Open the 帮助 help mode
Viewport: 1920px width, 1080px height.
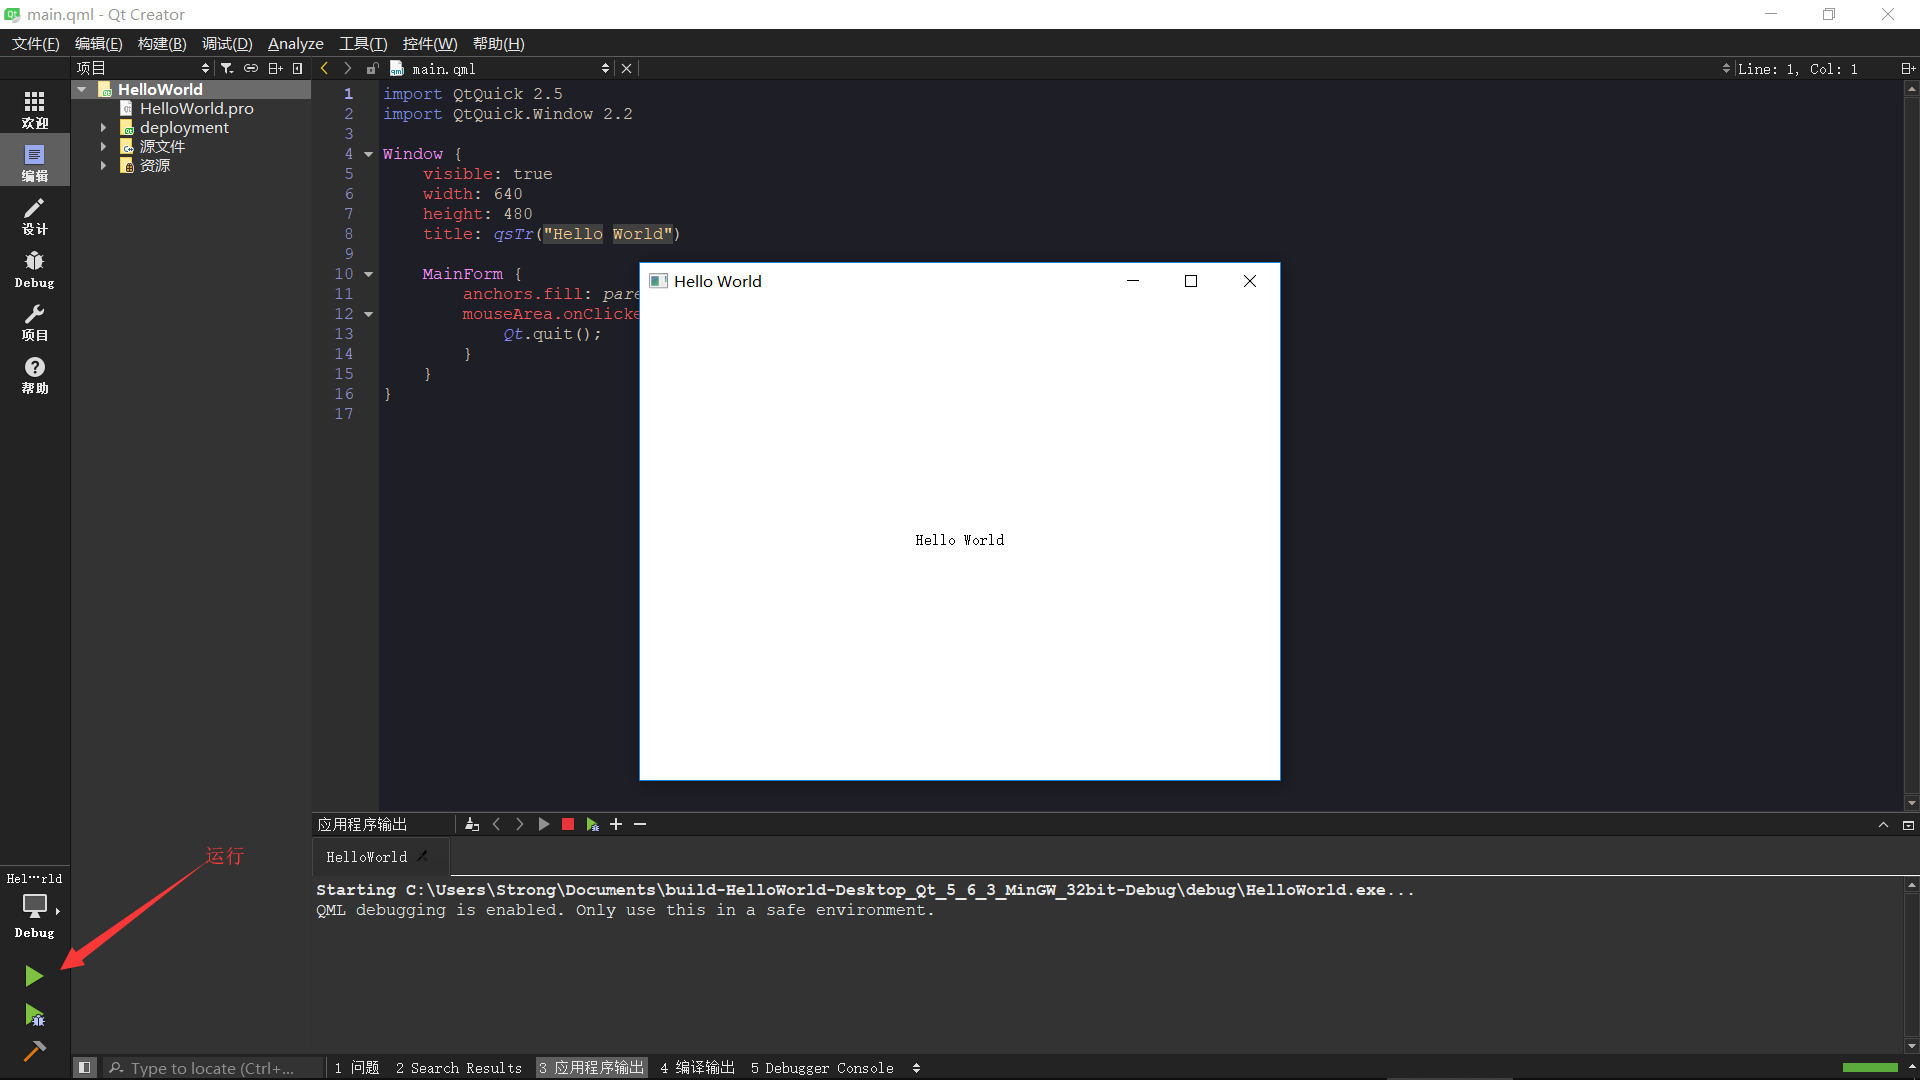coord(35,375)
